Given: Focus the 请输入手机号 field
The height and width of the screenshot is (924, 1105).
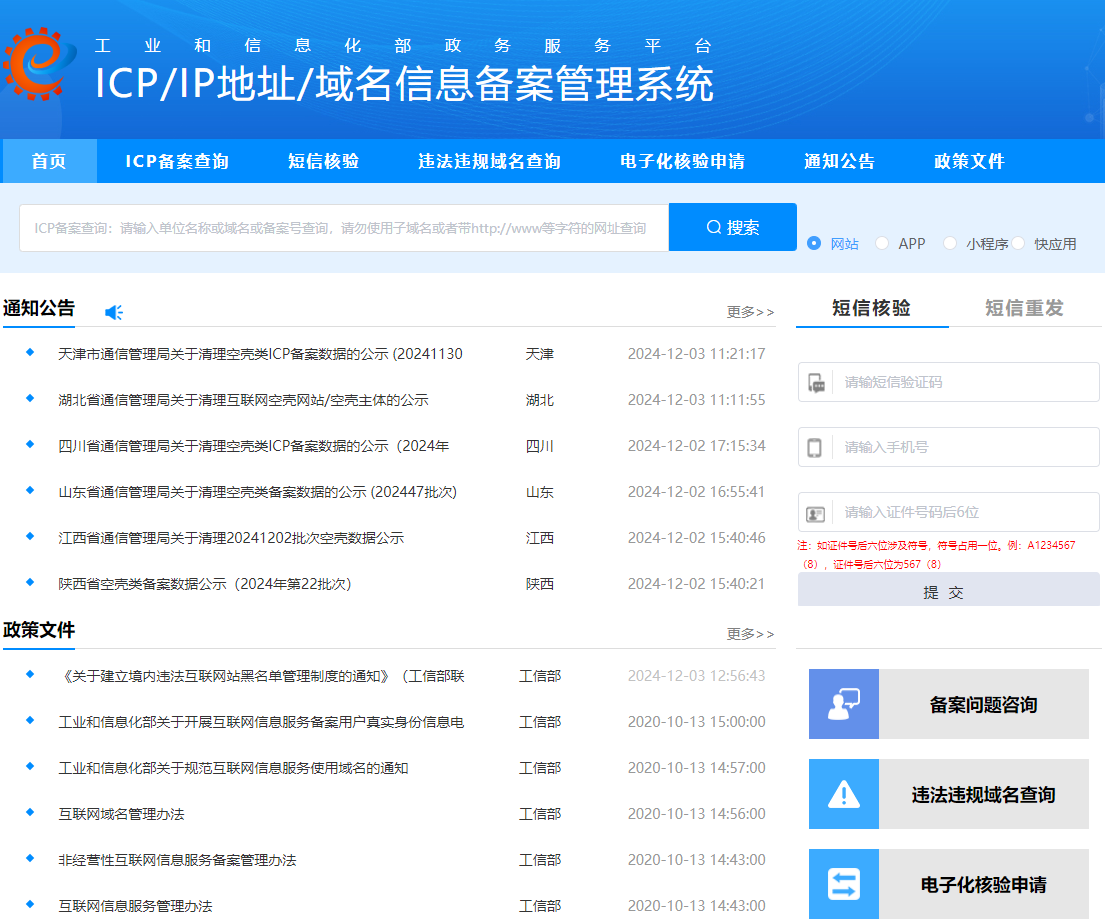Looking at the screenshot, I should pyautogui.click(x=949, y=447).
